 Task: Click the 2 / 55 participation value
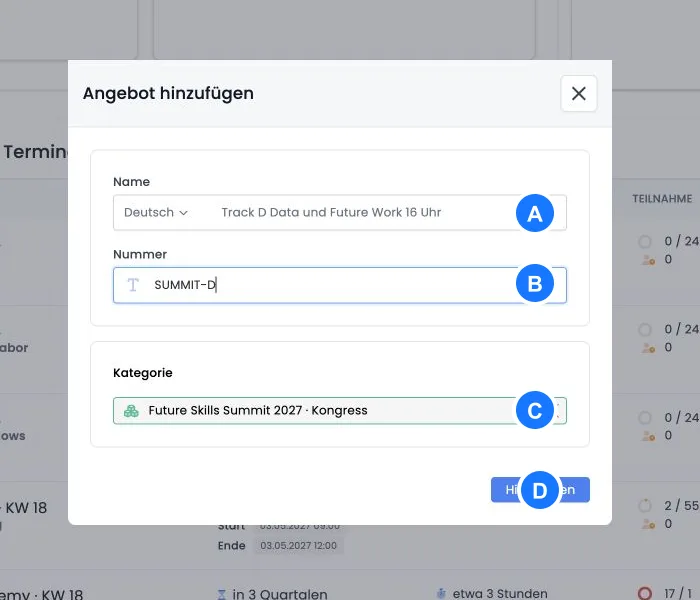pos(681,505)
